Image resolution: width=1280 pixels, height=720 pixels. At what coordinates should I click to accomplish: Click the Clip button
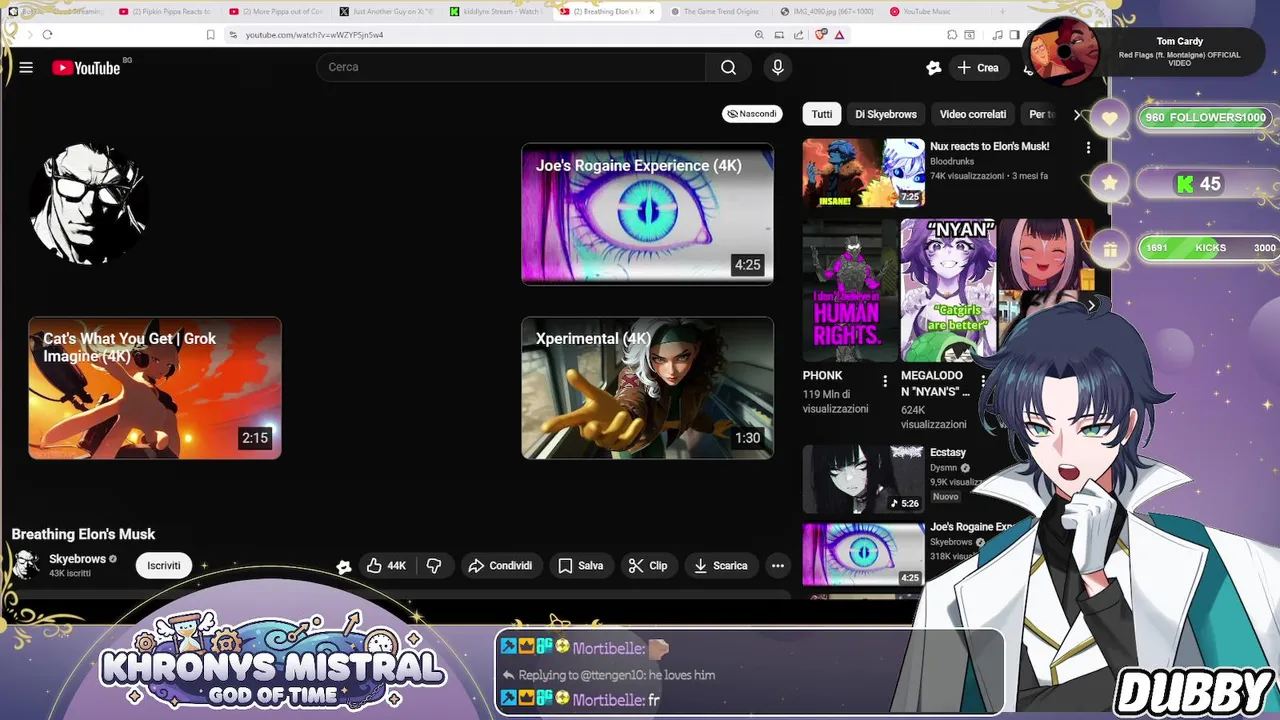tap(648, 566)
